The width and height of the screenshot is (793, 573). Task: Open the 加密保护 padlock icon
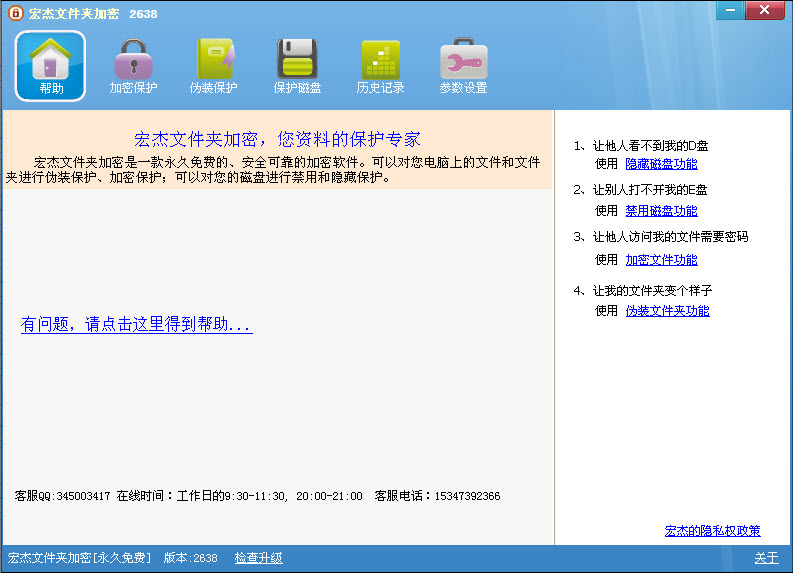[133, 66]
